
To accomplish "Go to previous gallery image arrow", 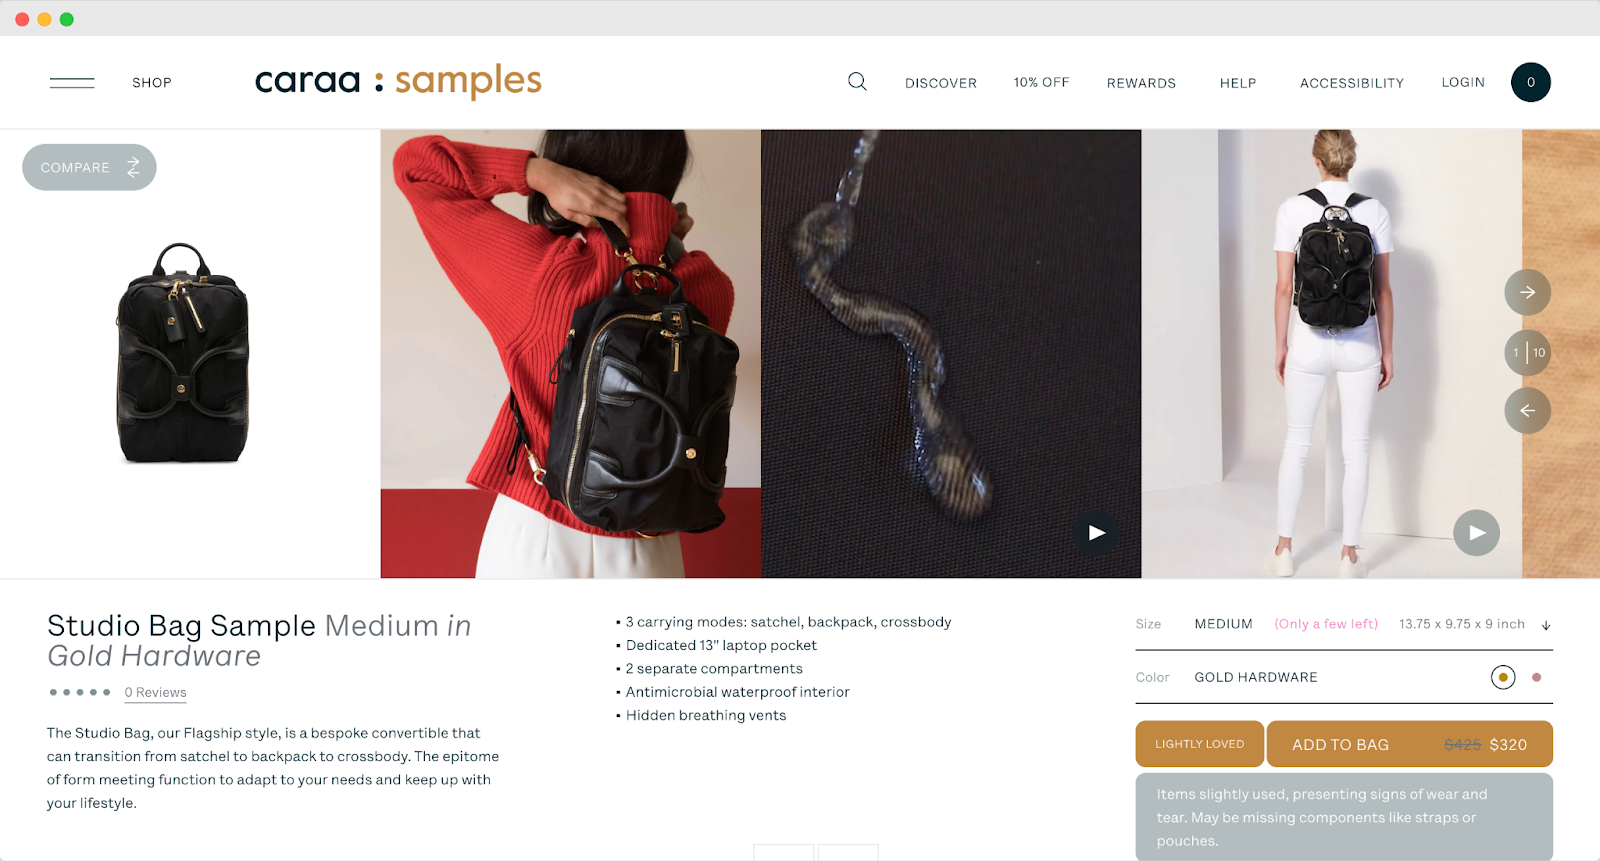I will [1527, 411].
